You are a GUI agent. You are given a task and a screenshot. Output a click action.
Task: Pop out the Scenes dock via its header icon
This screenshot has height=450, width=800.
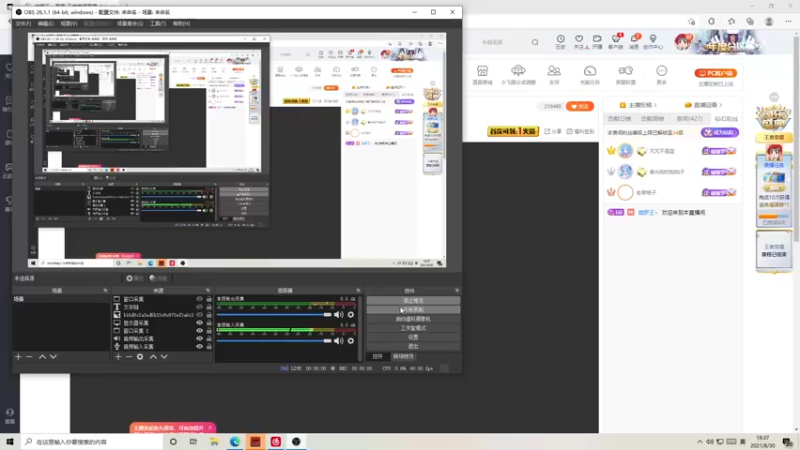(106, 290)
